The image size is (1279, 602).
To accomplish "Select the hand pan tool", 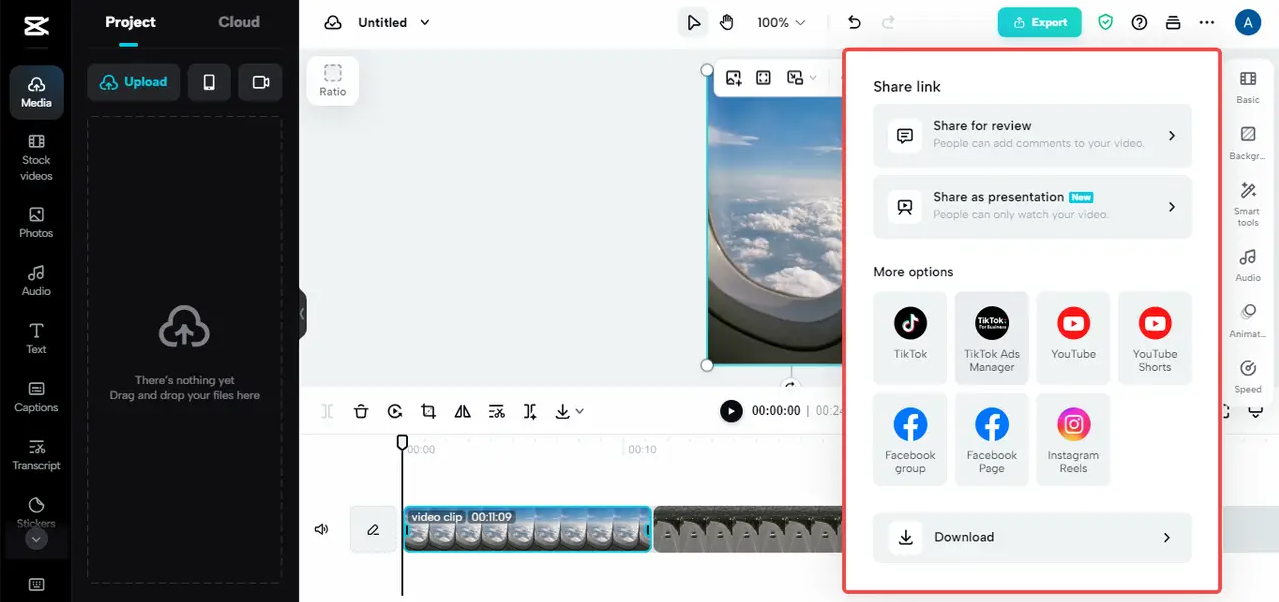I will tap(727, 22).
